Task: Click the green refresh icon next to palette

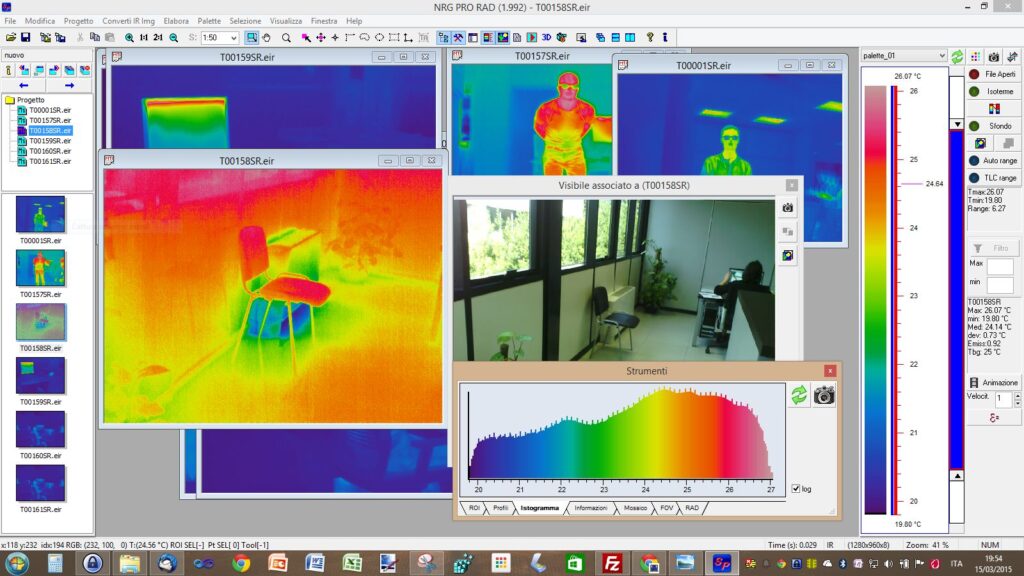Action: coord(957,56)
